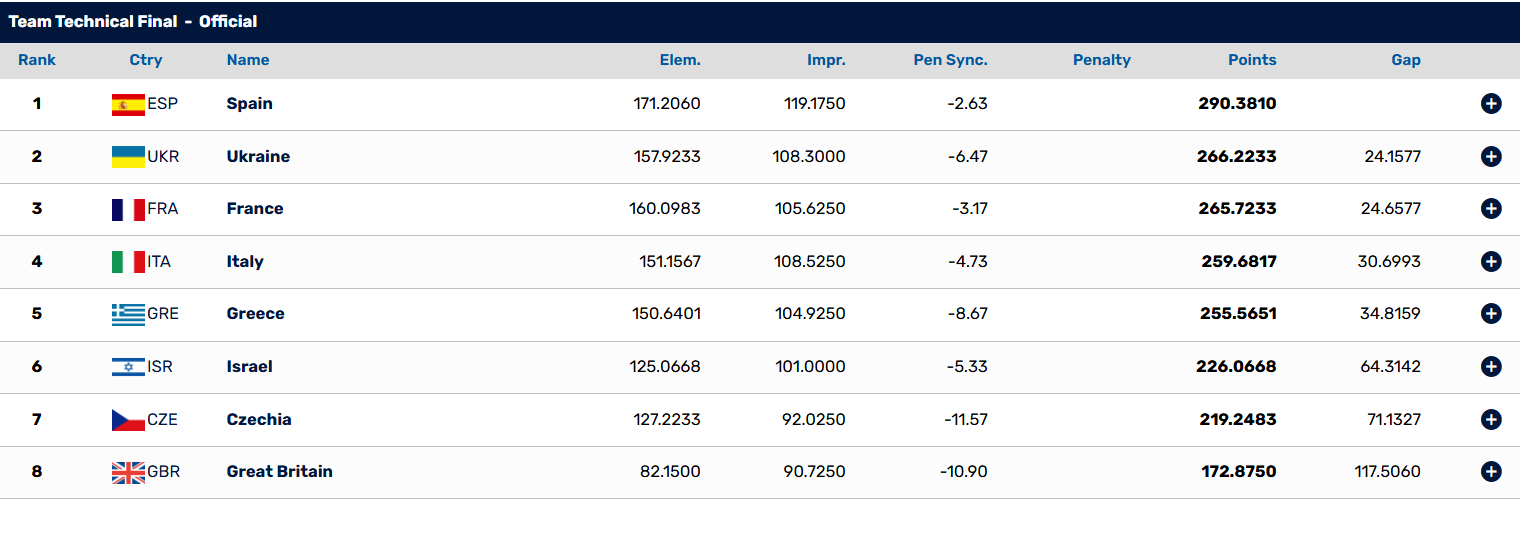Image resolution: width=1537 pixels, height=544 pixels.
Task: Click the Great Britain flag icon
Action: click(128, 472)
